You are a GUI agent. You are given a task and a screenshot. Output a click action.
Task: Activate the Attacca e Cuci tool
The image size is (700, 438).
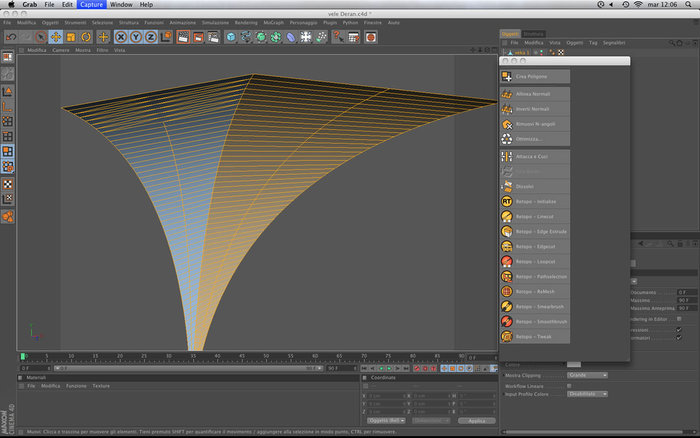tap(535, 157)
